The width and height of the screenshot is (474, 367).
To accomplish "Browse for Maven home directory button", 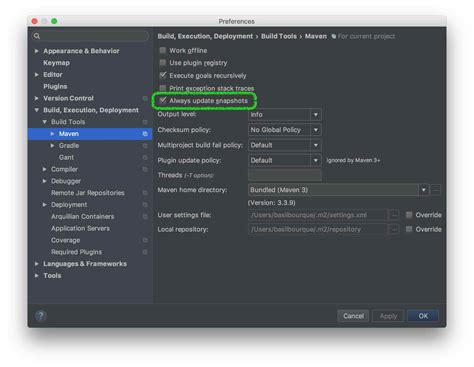I will [436, 190].
